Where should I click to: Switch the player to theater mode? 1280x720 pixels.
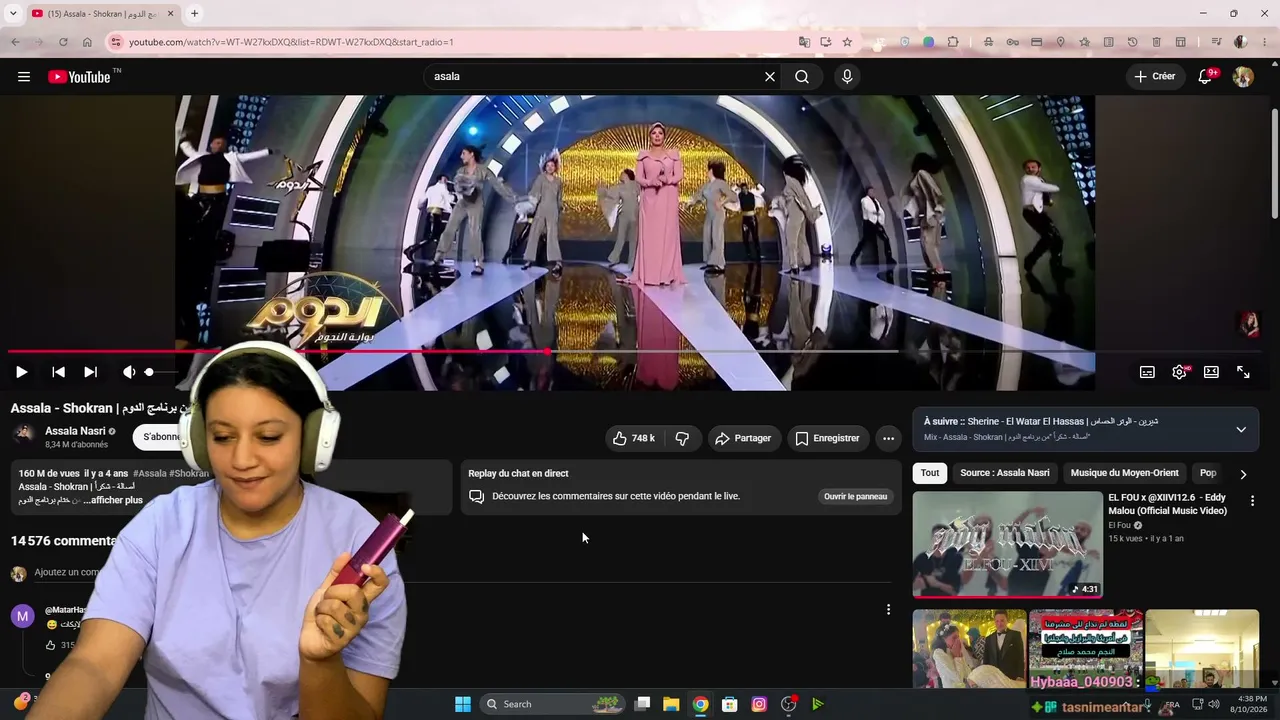(1211, 372)
